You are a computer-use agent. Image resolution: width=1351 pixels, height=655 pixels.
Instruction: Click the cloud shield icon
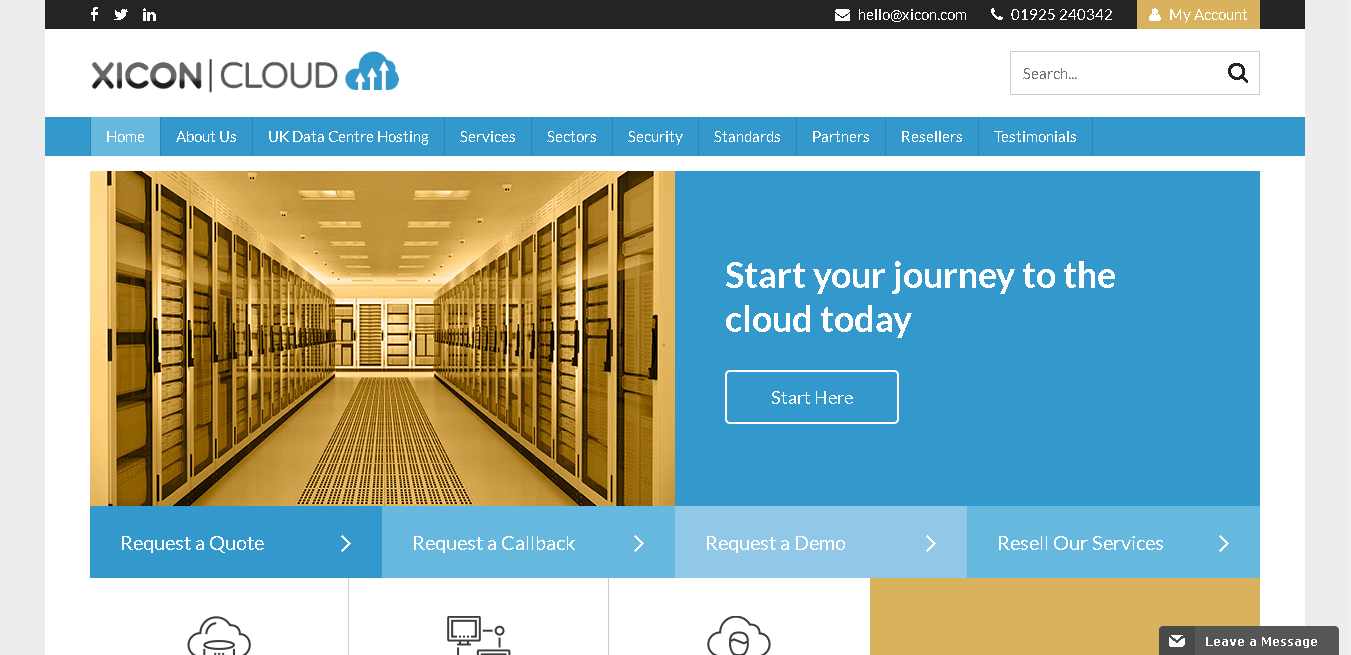(x=739, y=635)
